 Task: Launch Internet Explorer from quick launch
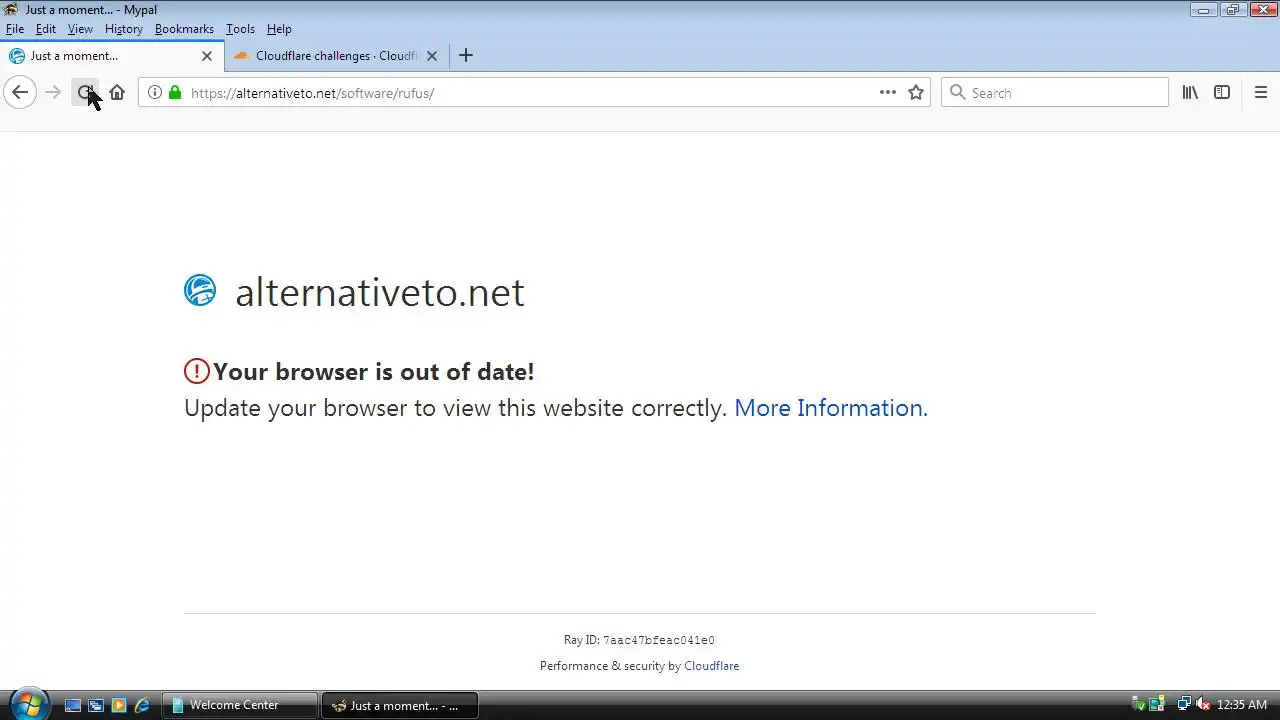pos(142,705)
